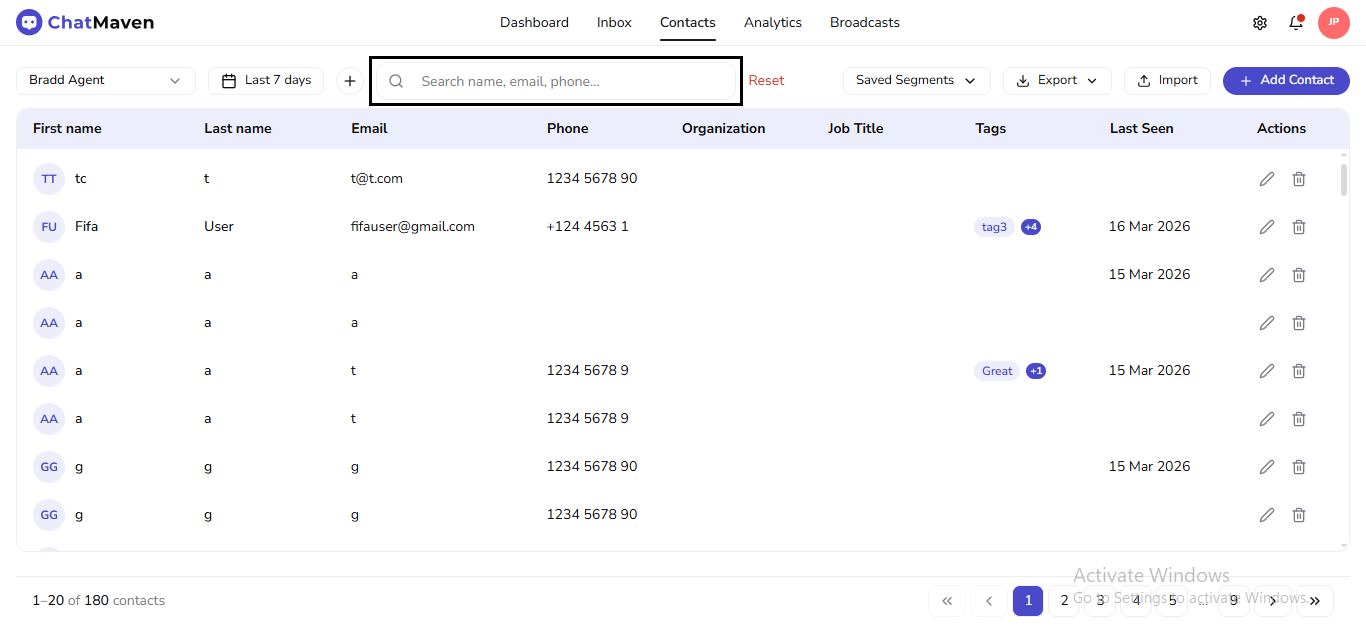Expand the Saved Segments dropdown
This screenshot has width=1366, height=627.
click(x=916, y=80)
